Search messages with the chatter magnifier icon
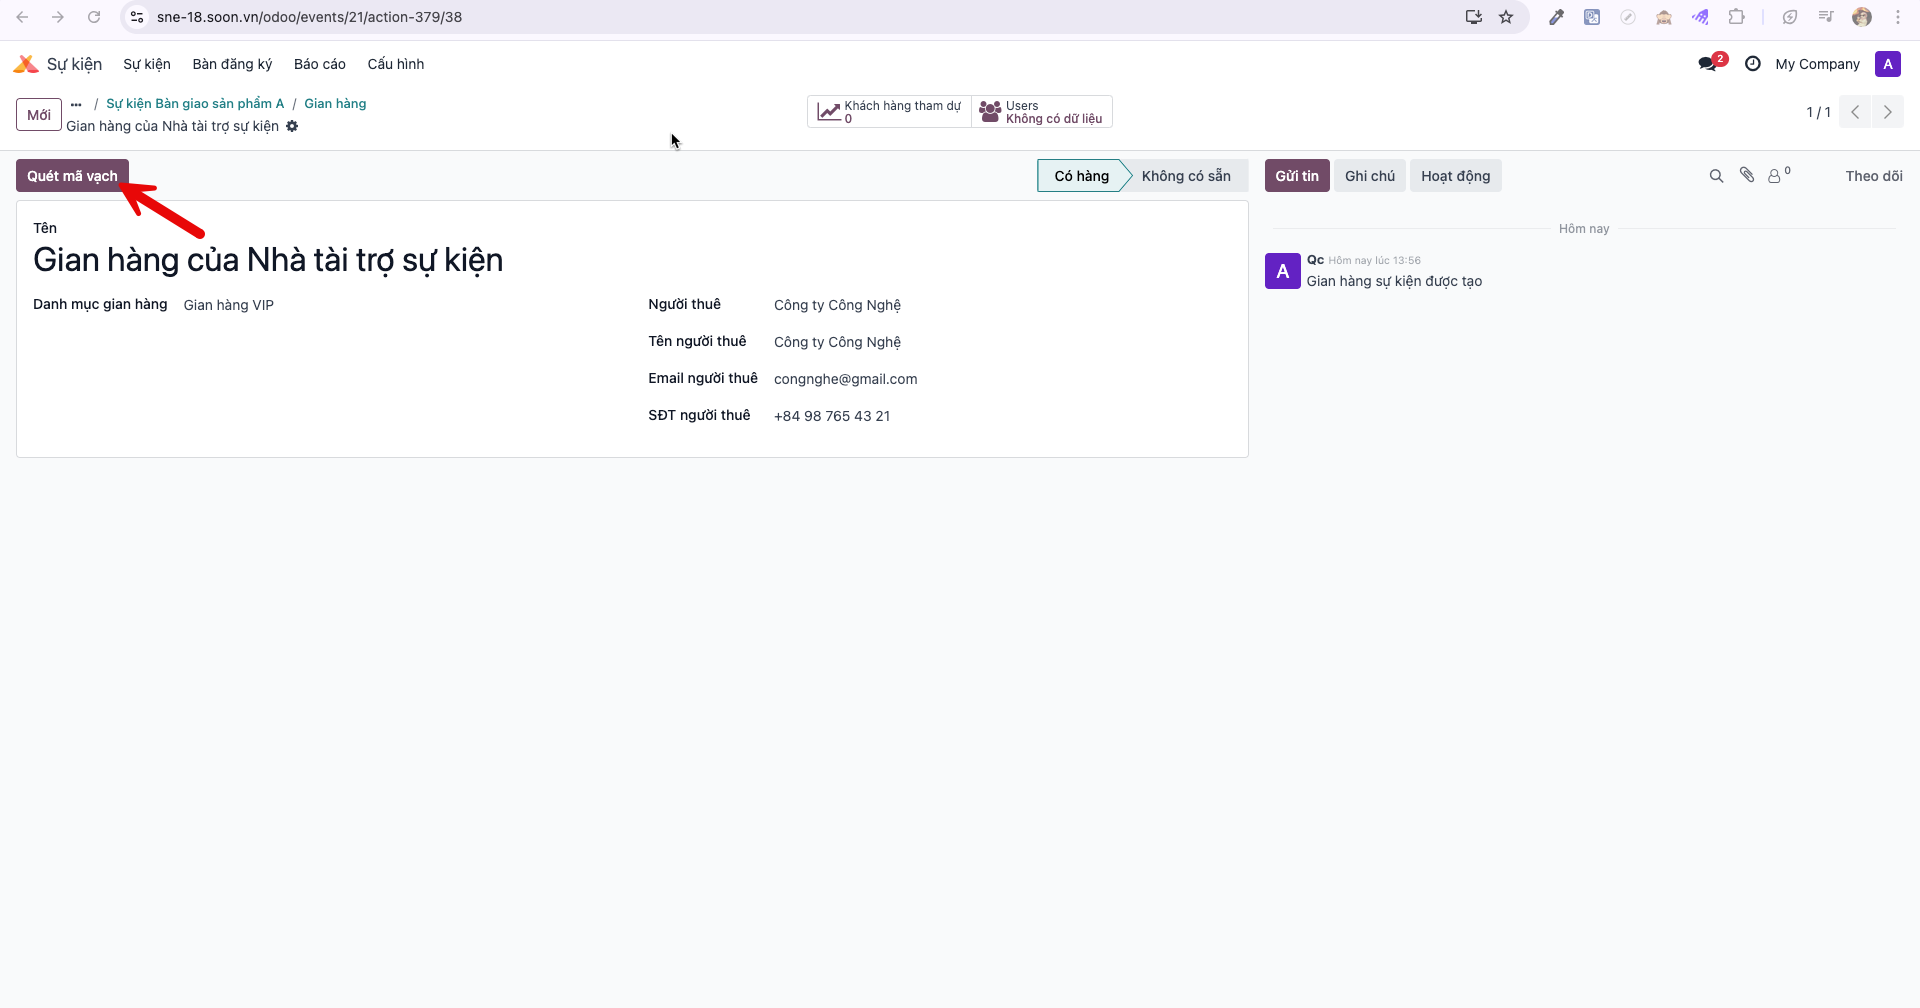This screenshot has height=1008, width=1920. tap(1716, 176)
